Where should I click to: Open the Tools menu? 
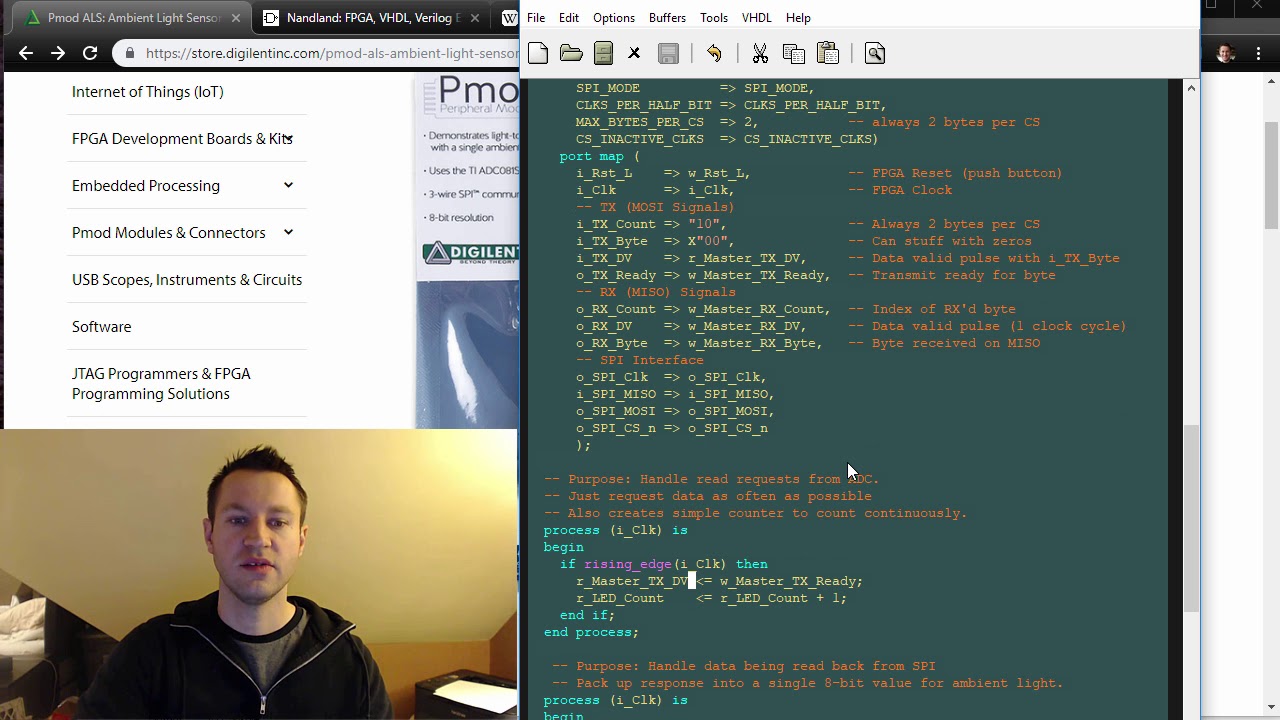[x=714, y=18]
